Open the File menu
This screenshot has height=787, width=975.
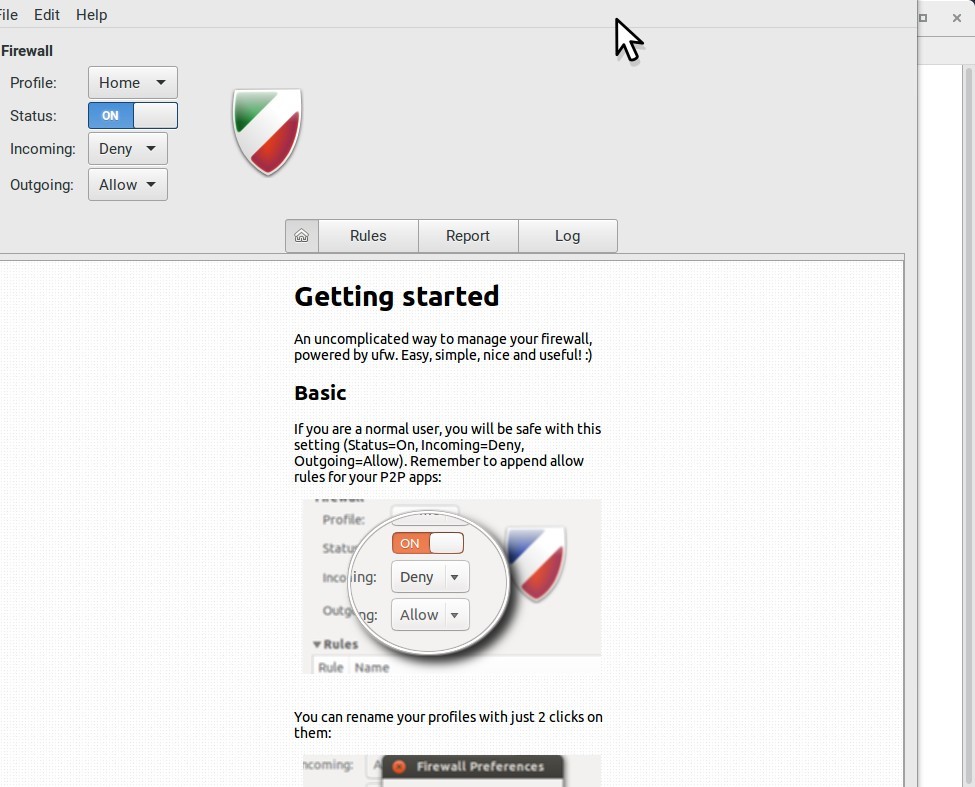click(8, 15)
